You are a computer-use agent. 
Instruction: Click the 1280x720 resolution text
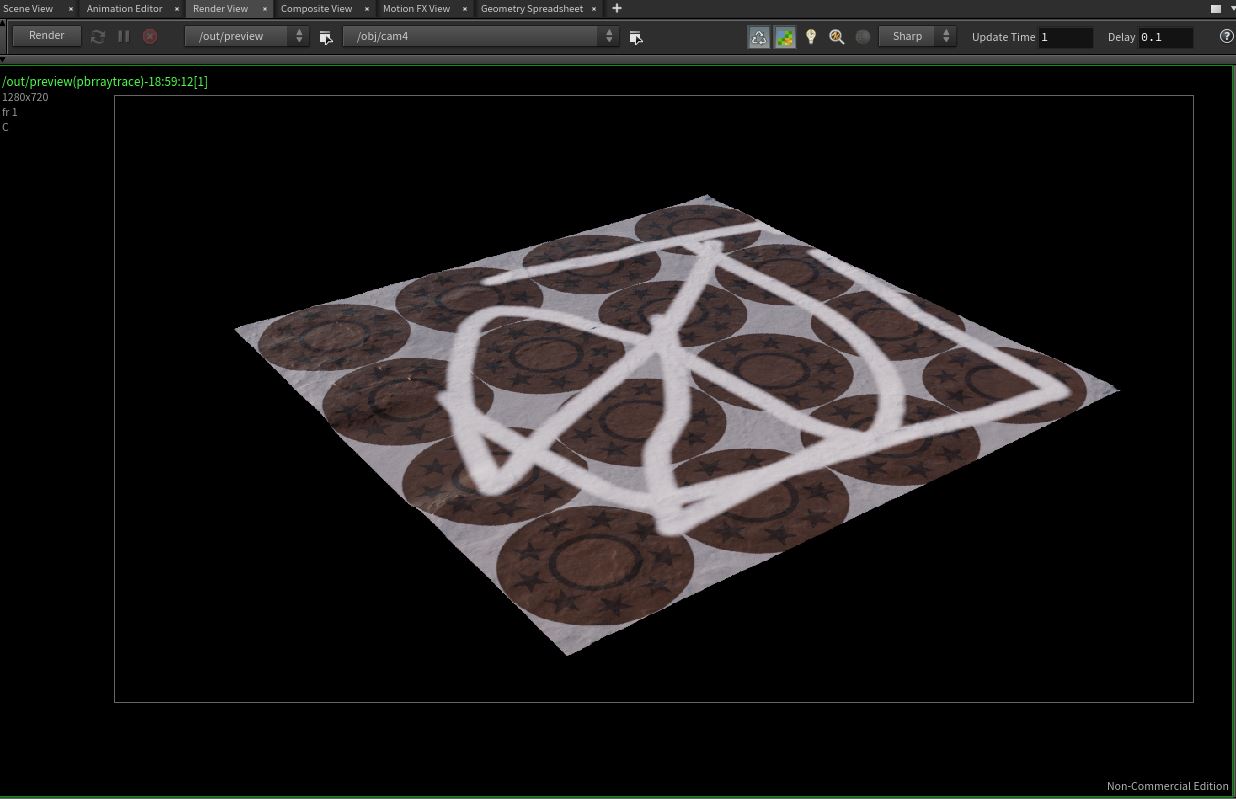(25, 97)
